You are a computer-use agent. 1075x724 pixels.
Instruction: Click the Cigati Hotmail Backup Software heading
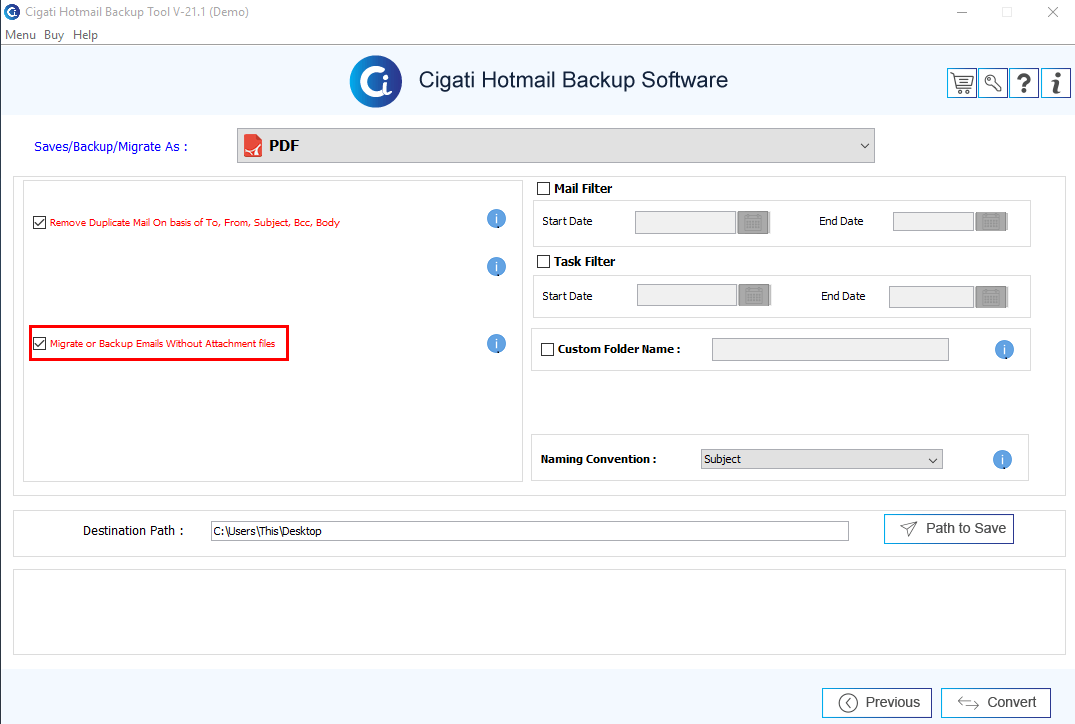click(573, 80)
